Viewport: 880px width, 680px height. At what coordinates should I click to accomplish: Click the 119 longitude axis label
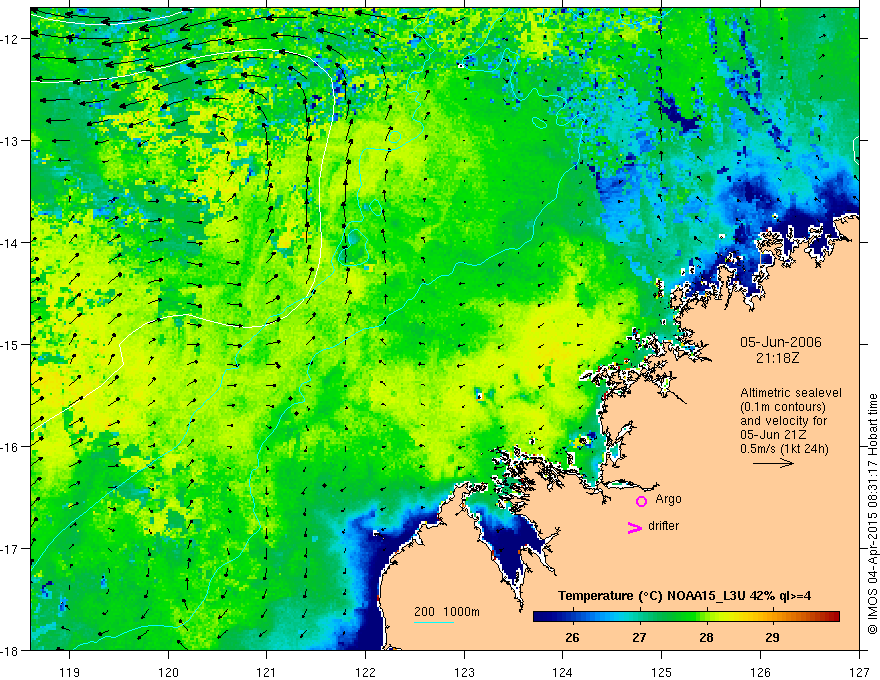(70, 656)
